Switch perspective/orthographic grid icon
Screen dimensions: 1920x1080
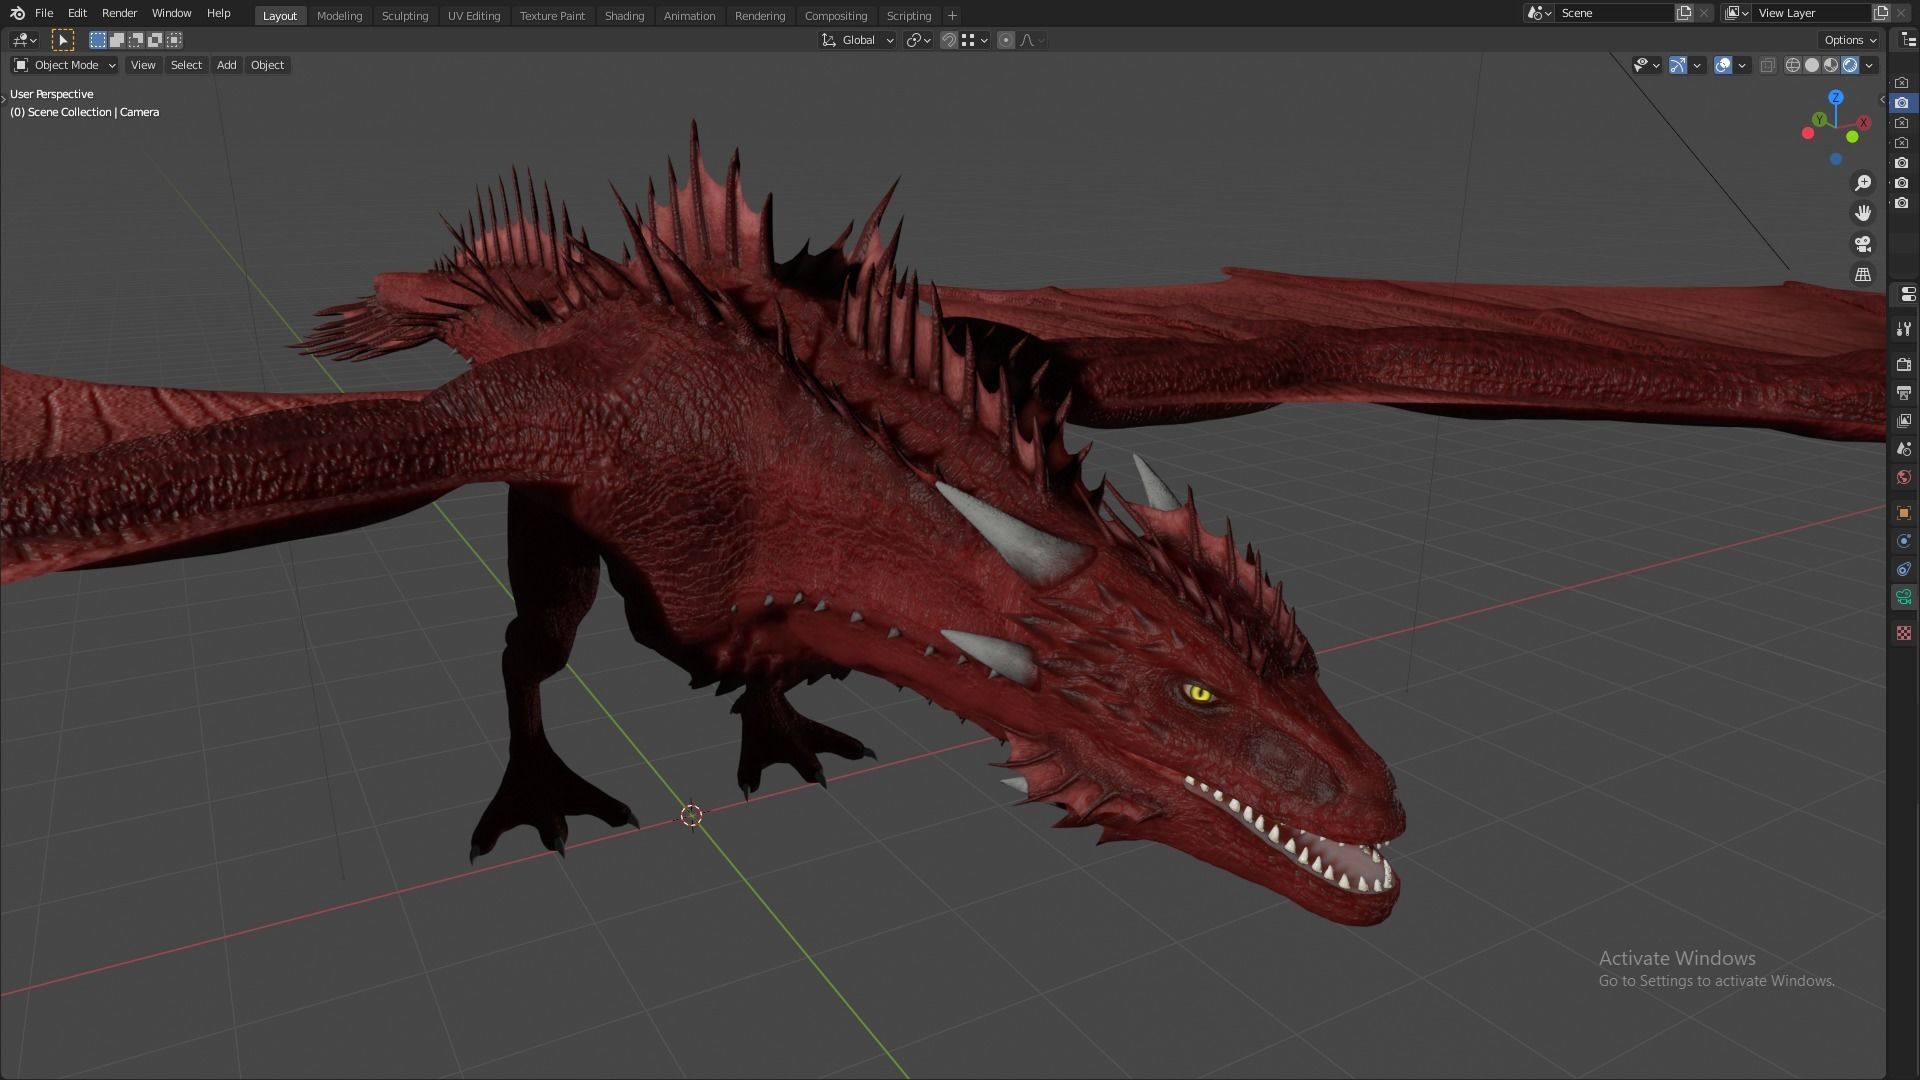coord(1863,274)
